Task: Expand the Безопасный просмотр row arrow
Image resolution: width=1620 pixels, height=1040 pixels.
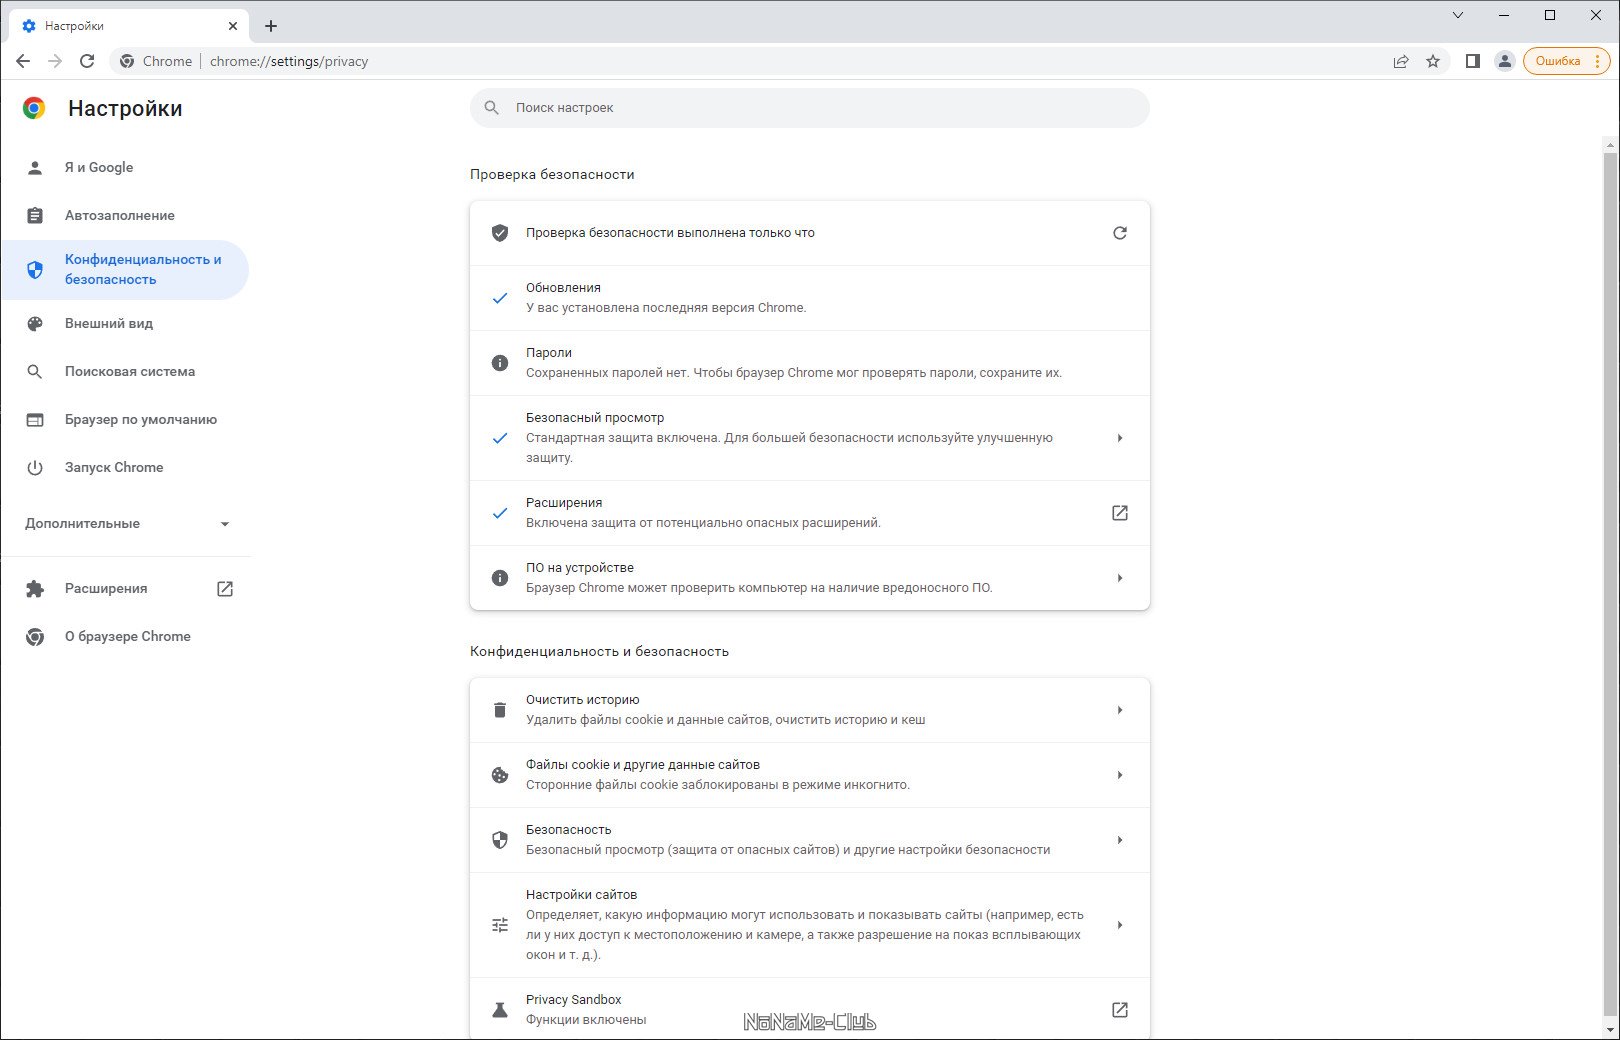Action: (1119, 438)
